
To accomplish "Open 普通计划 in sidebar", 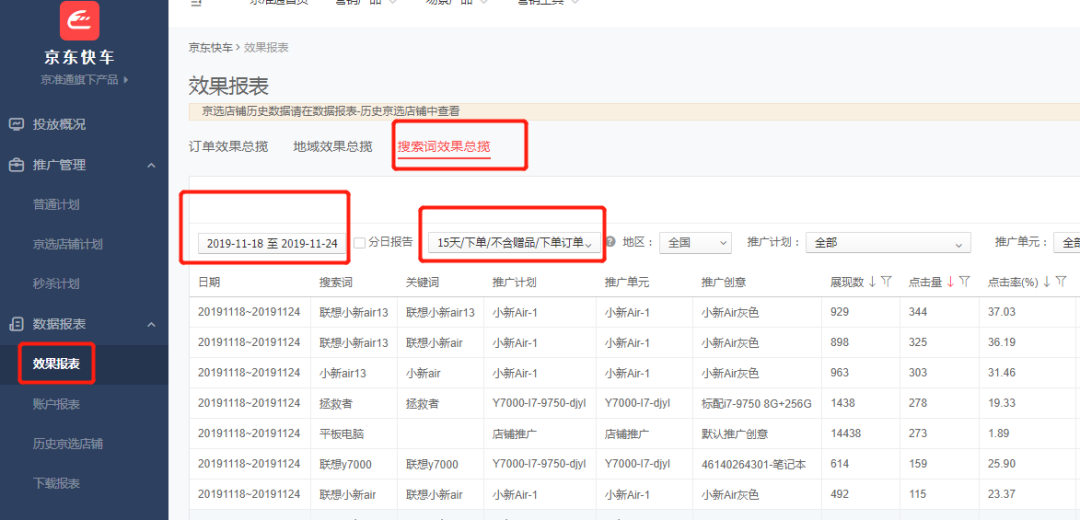I will [56, 205].
